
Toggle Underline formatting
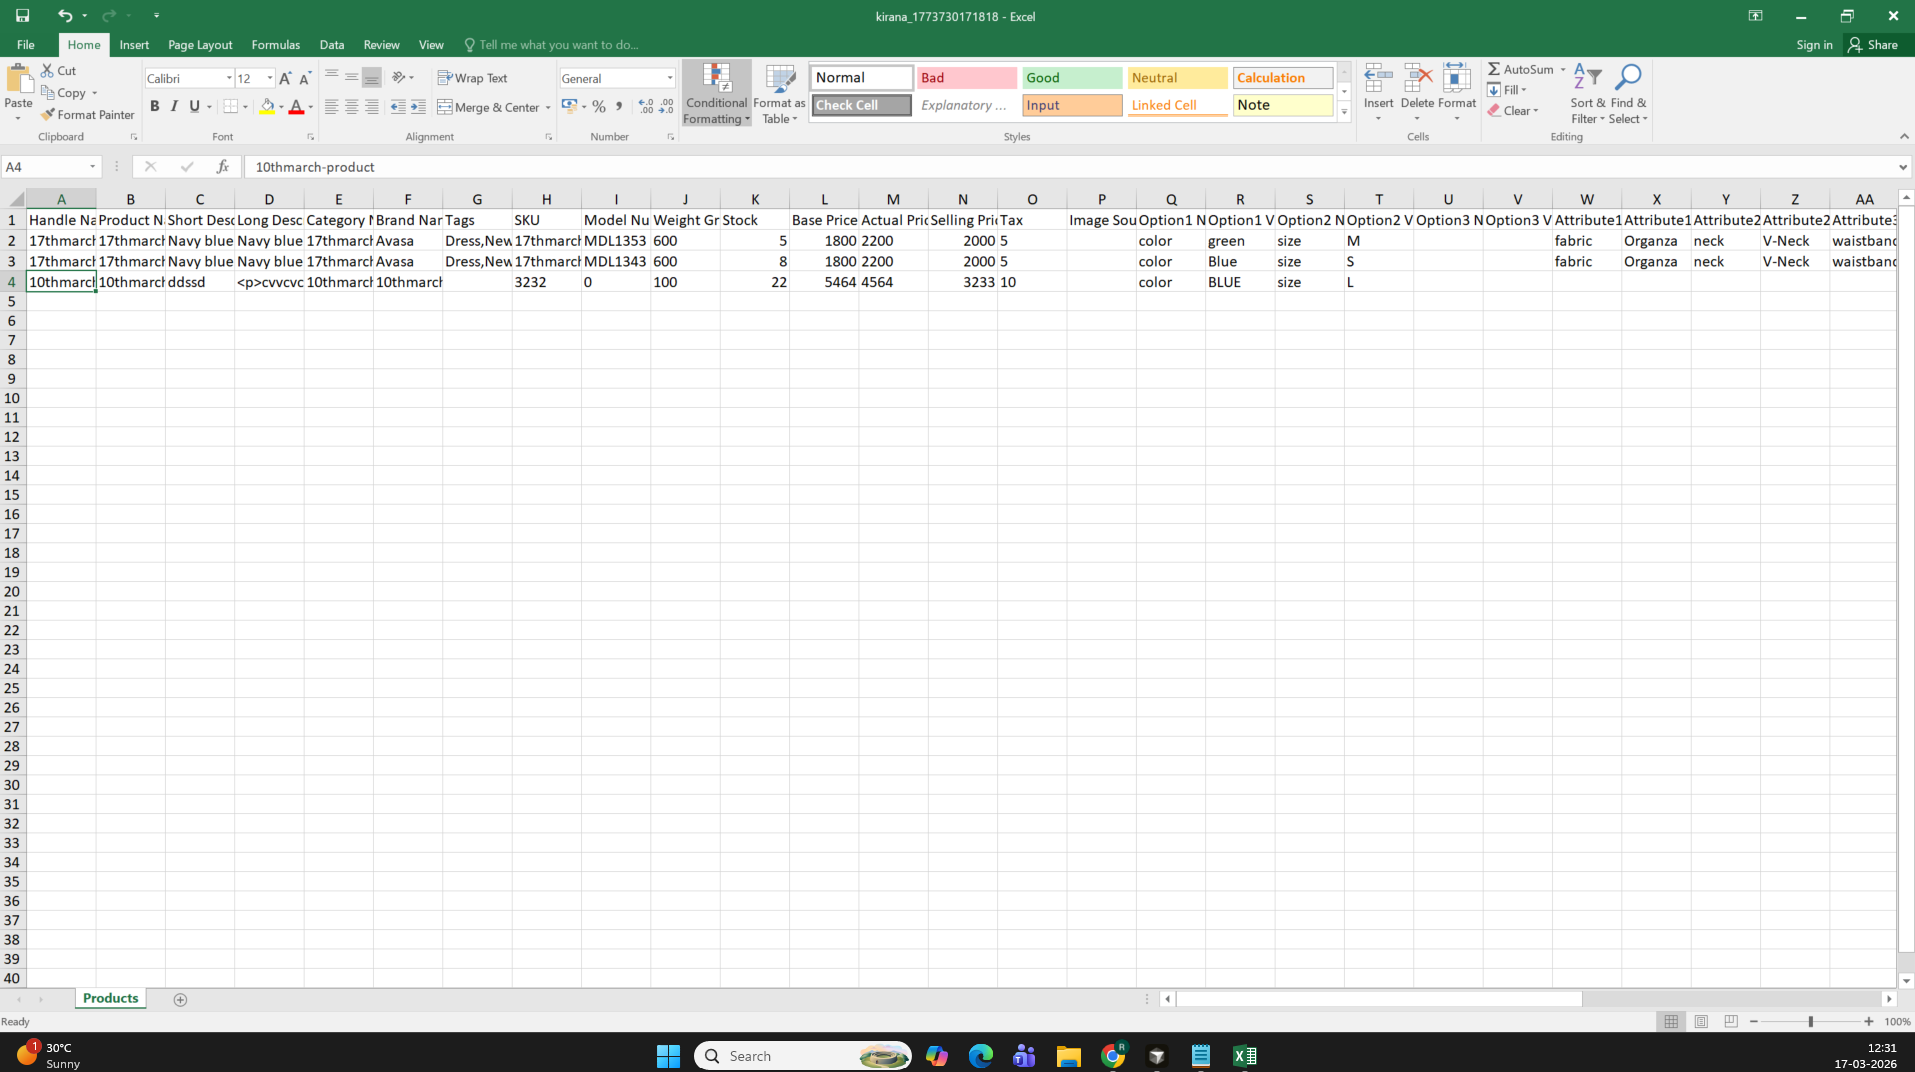coord(194,106)
